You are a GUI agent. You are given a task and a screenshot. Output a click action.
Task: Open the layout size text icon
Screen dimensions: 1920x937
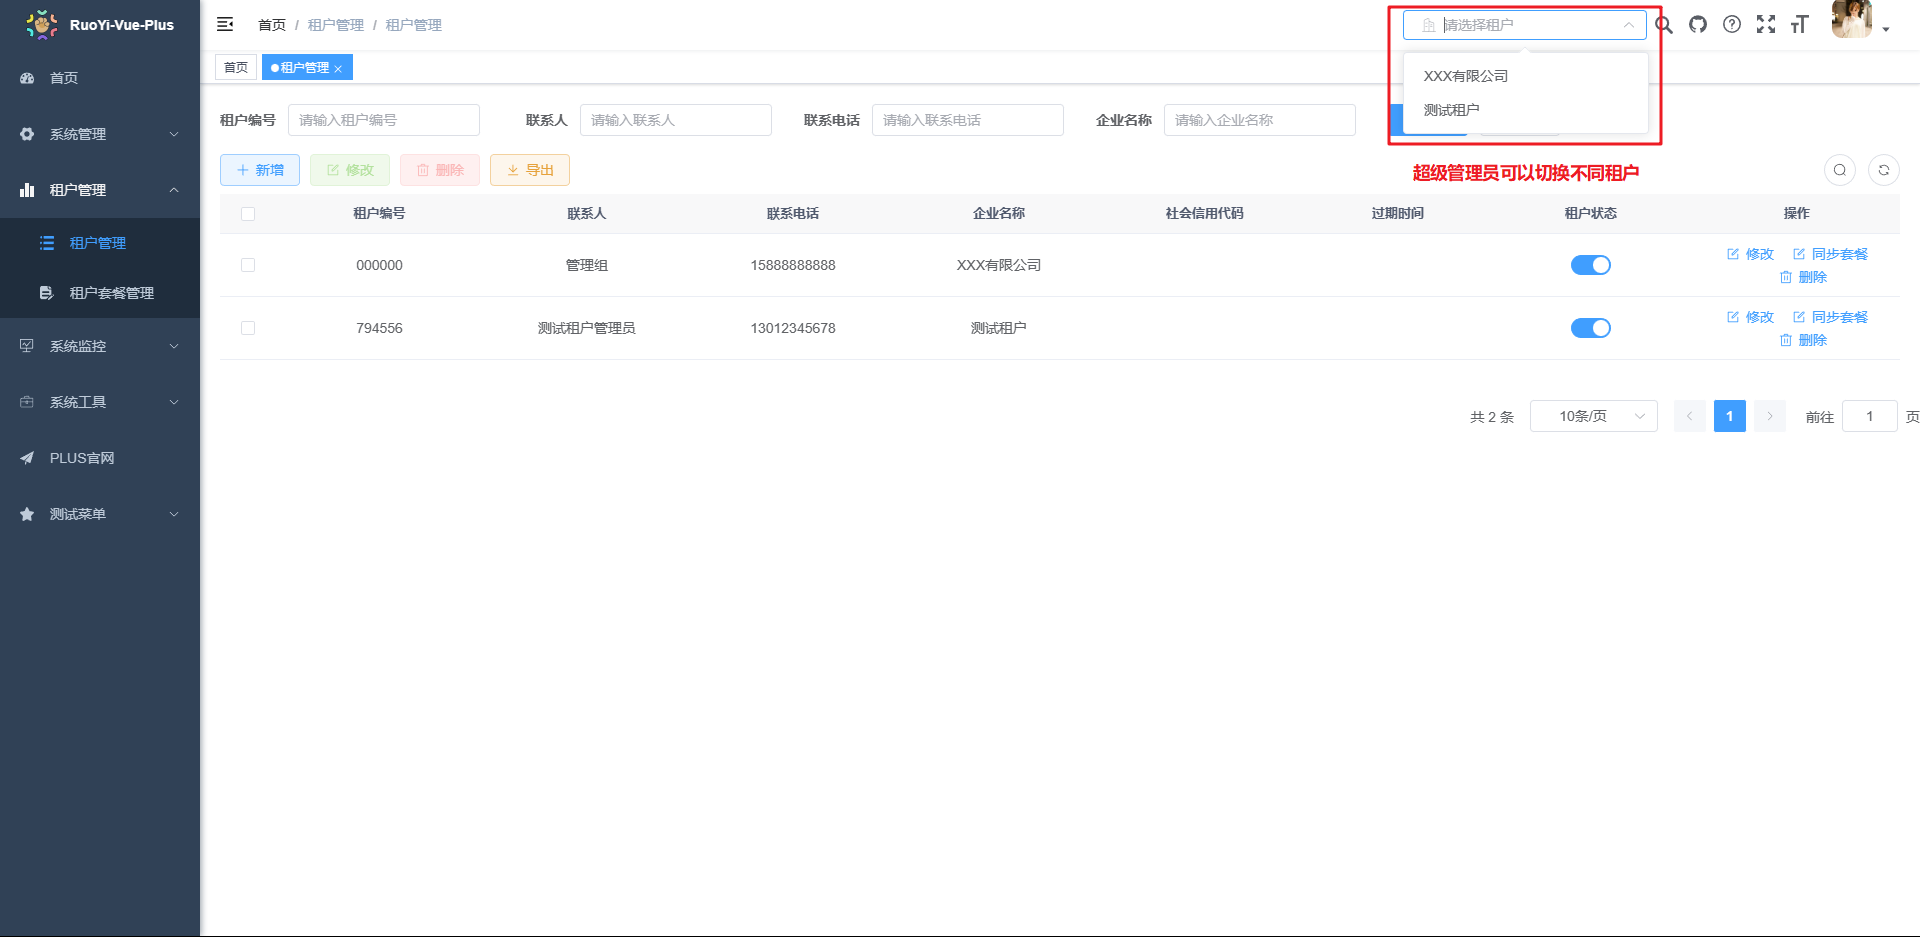tap(1800, 25)
